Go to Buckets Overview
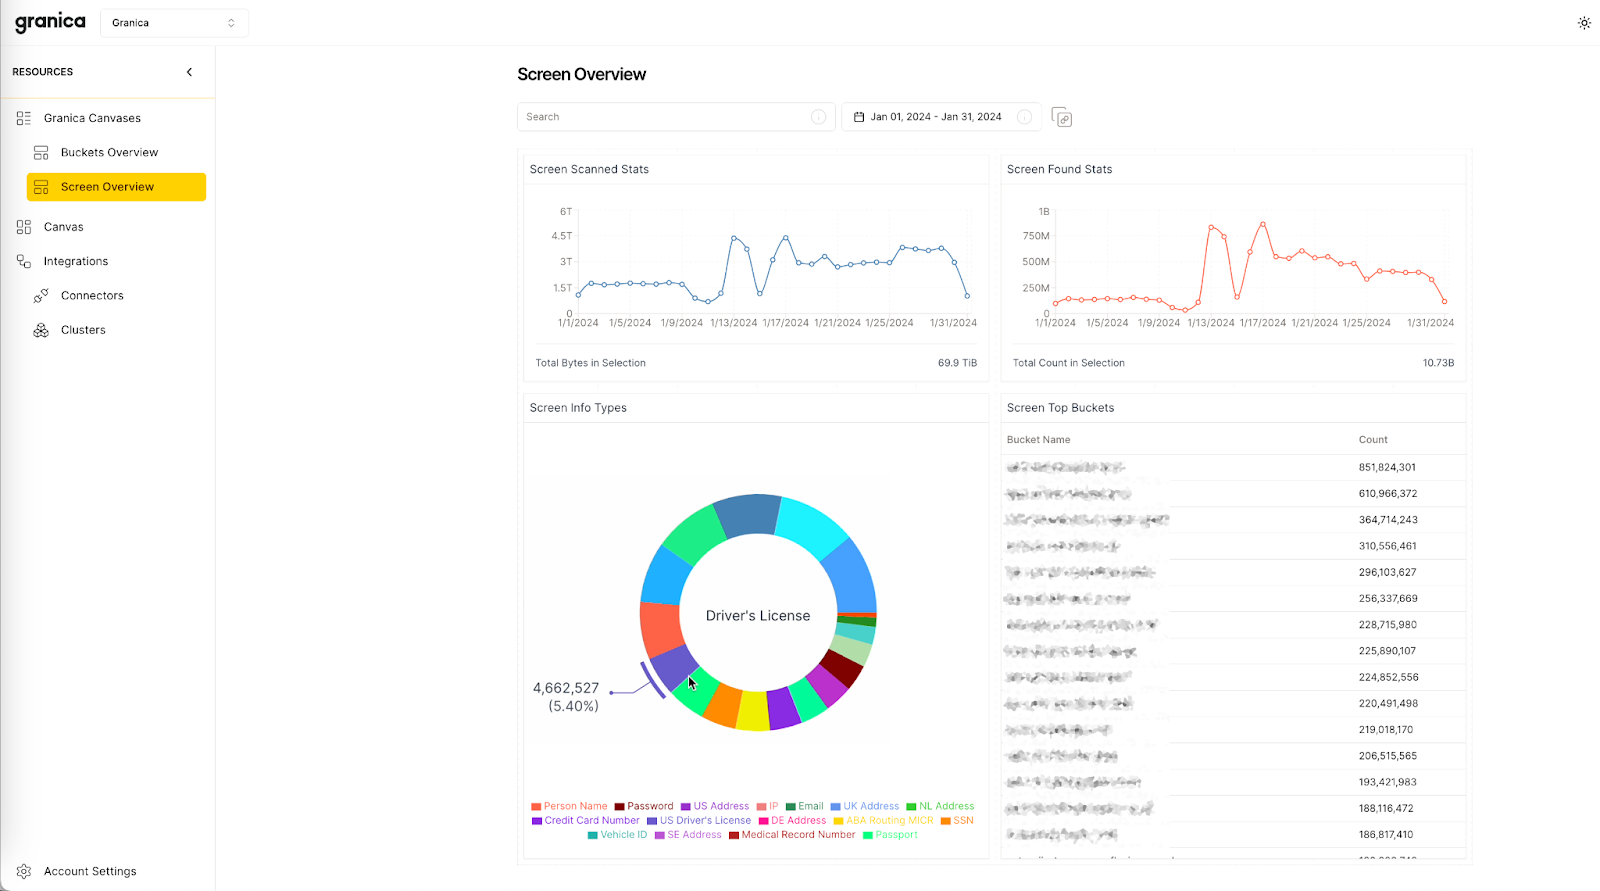The image size is (1600, 891). click(x=109, y=153)
